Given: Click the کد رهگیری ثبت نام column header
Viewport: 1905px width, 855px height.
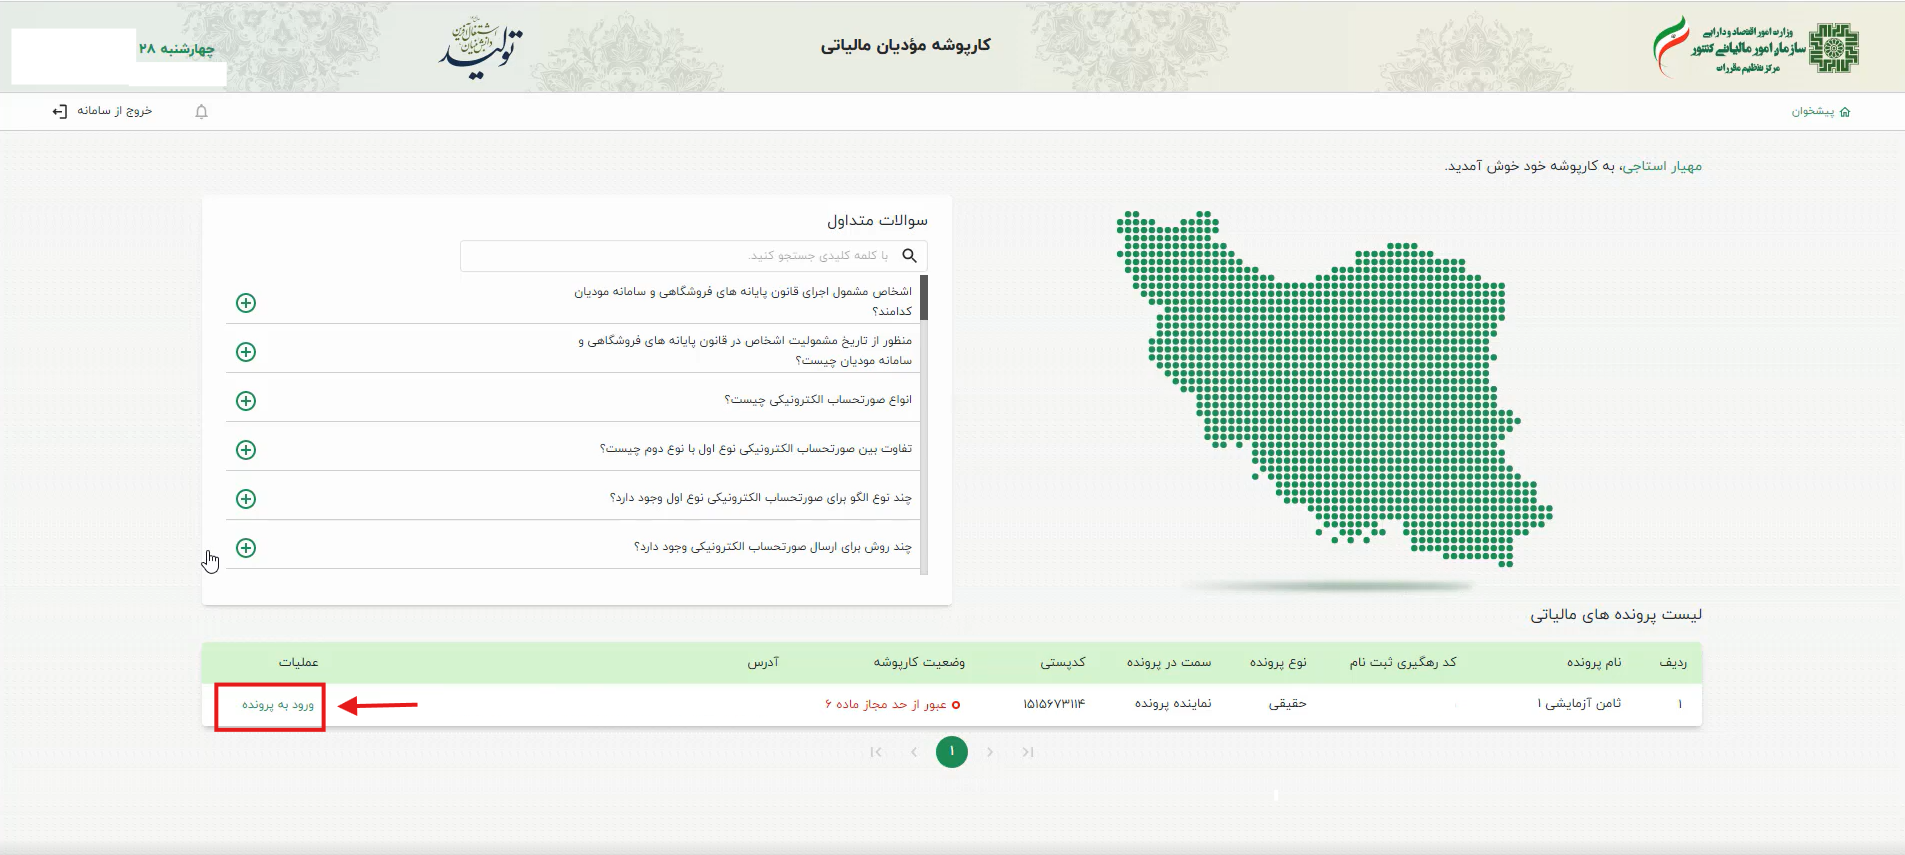Looking at the screenshot, I should pyautogui.click(x=1403, y=663).
